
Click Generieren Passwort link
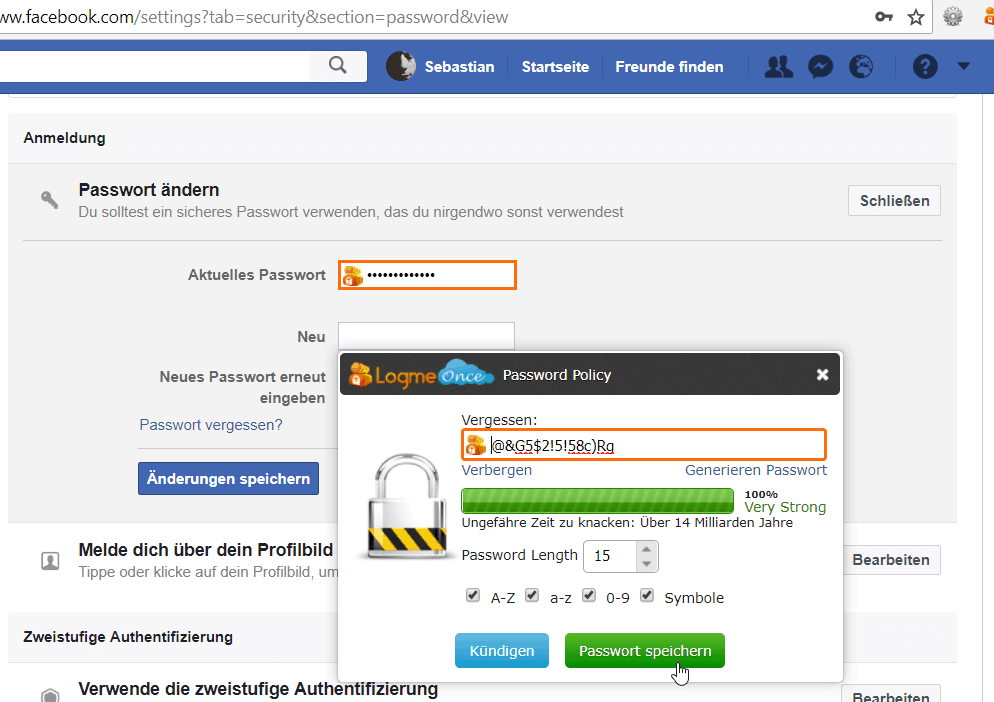[x=756, y=470]
